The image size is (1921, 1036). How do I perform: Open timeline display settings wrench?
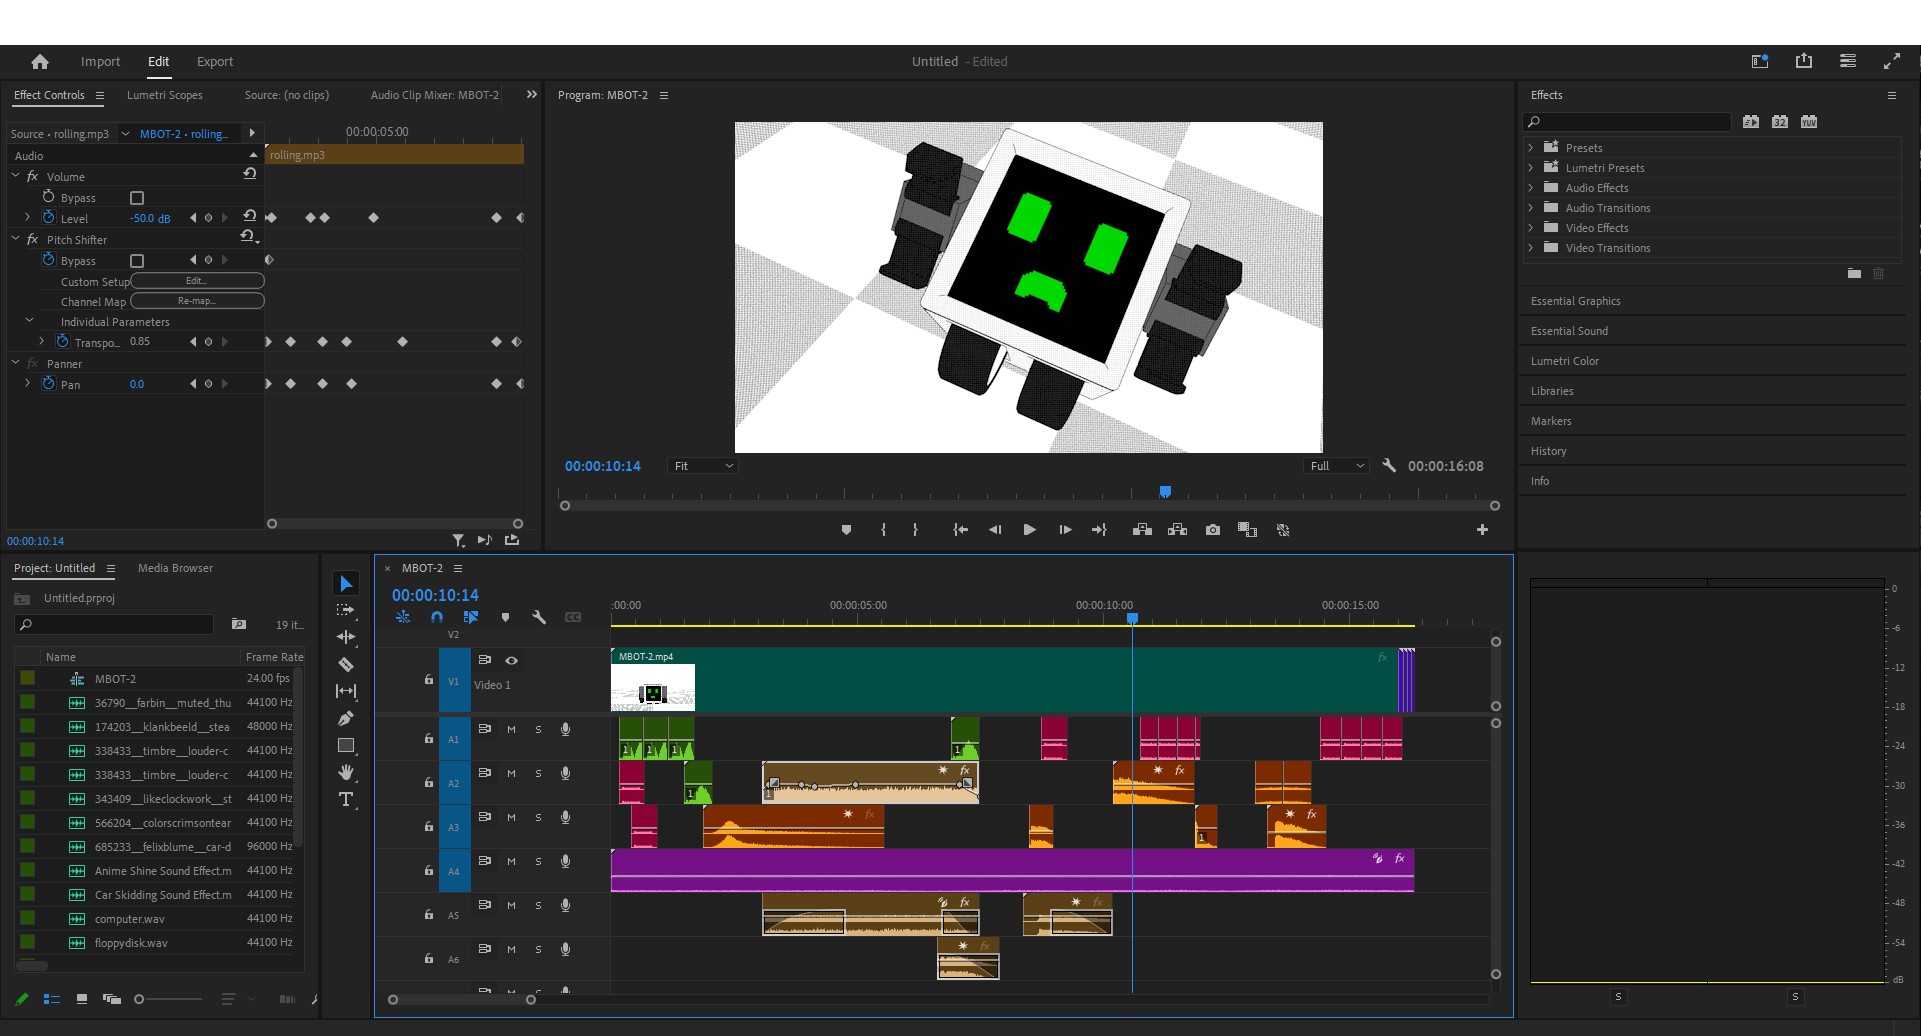click(539, 617)
